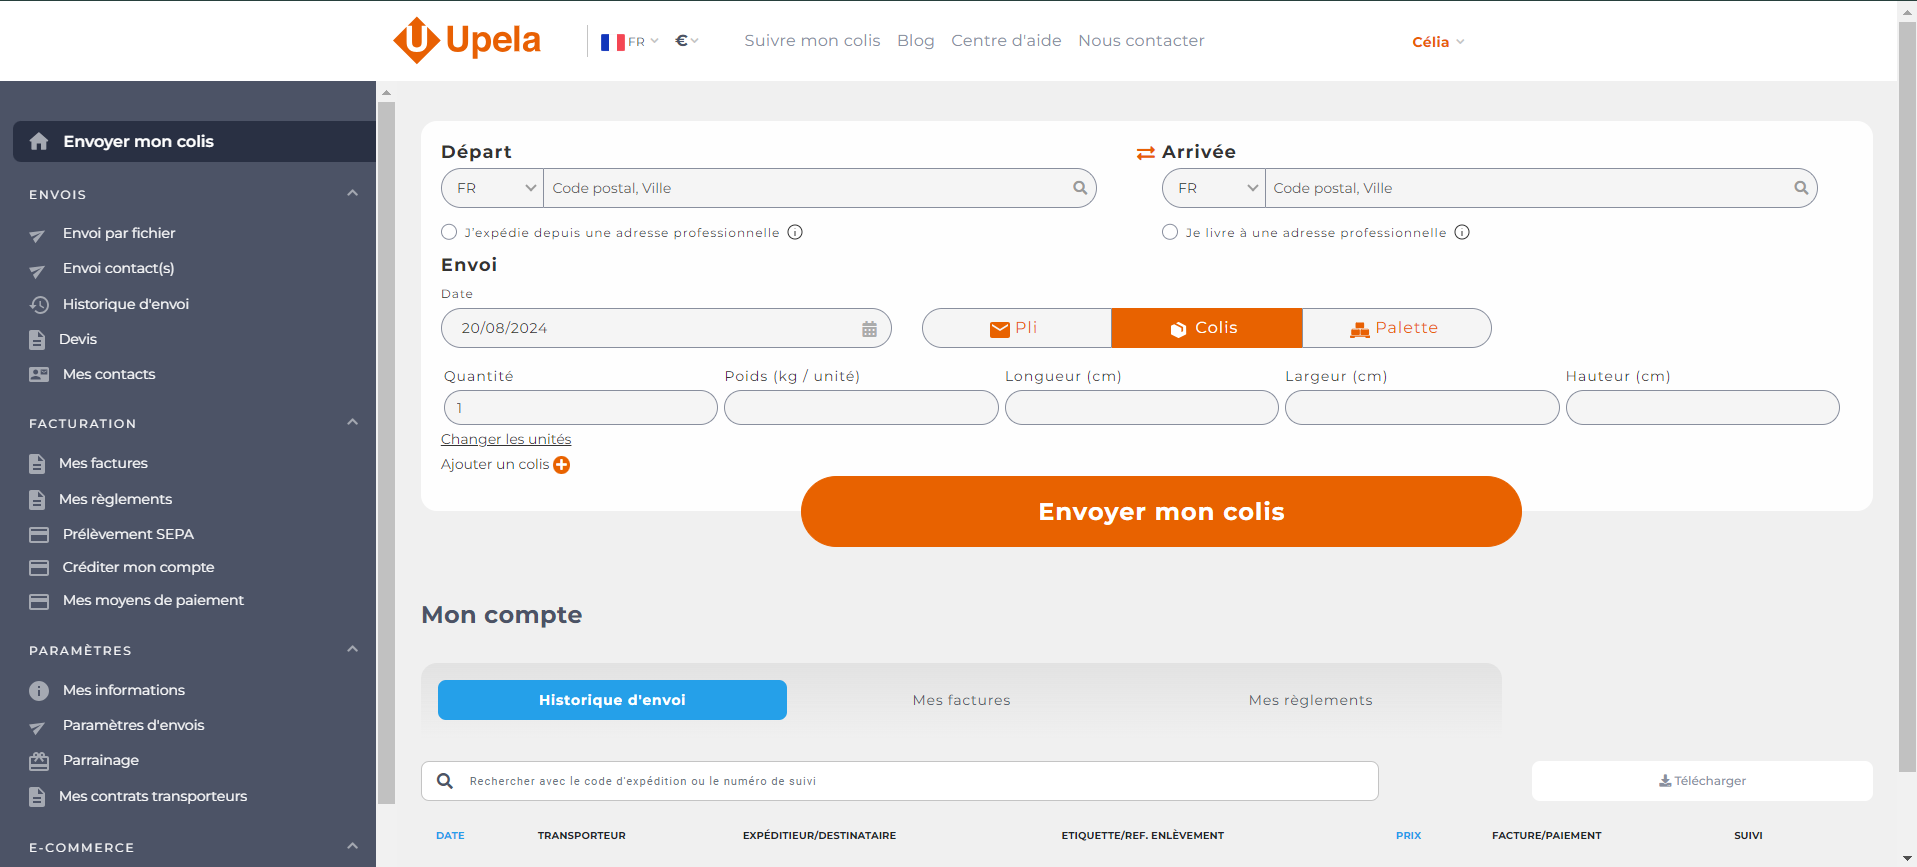
Task: Click the info icon for Mes informations
Action: pyautogui.click(x=39, y=691)
